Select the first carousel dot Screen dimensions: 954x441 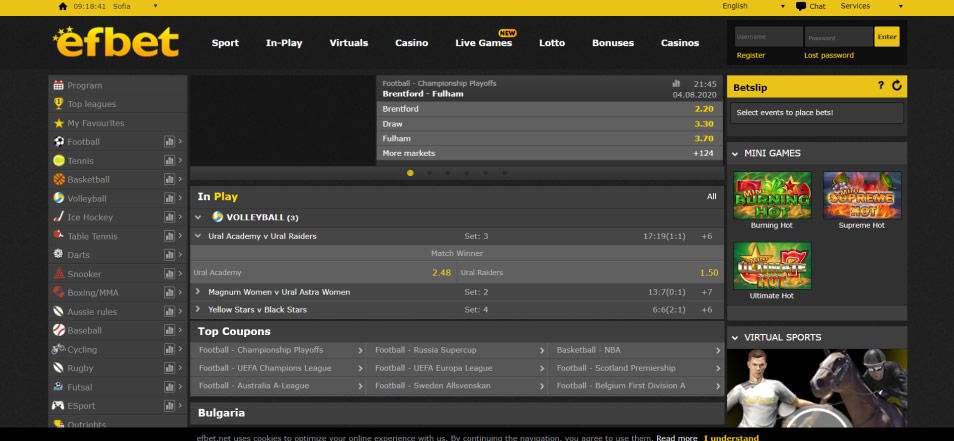(410, 173)
